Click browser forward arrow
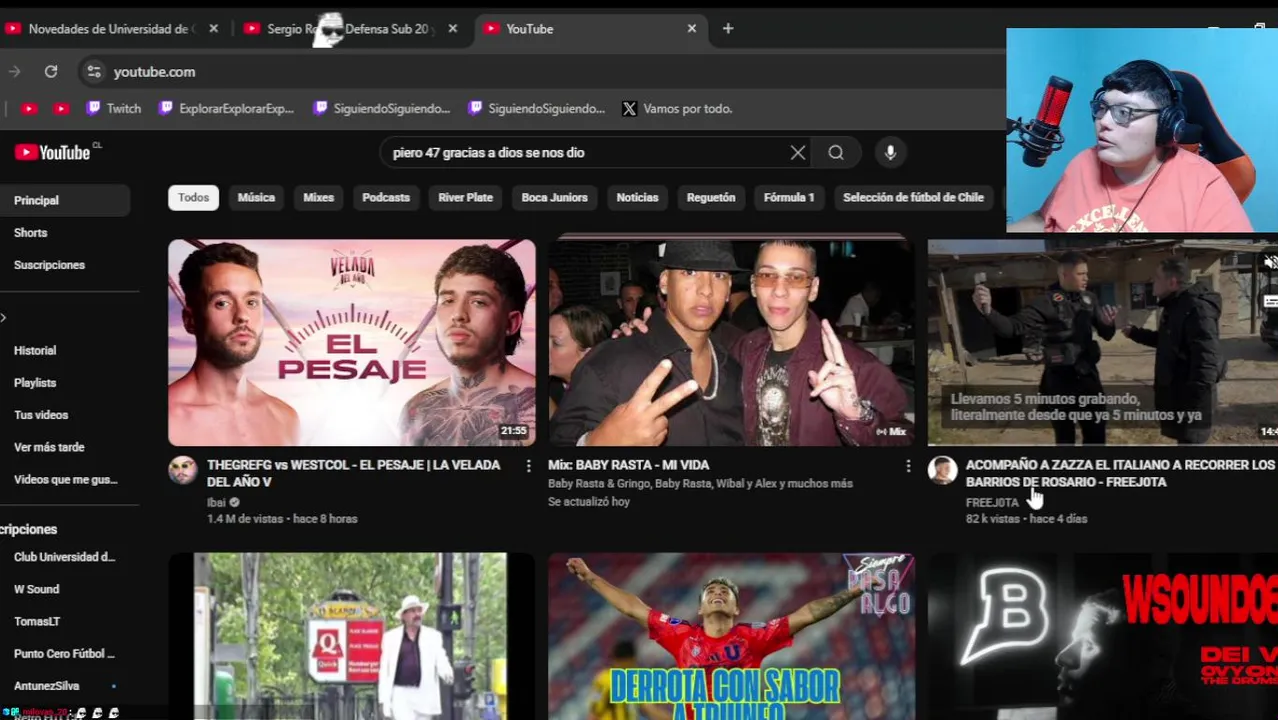Screen dimensions: 1278x720 click(14, 72)
